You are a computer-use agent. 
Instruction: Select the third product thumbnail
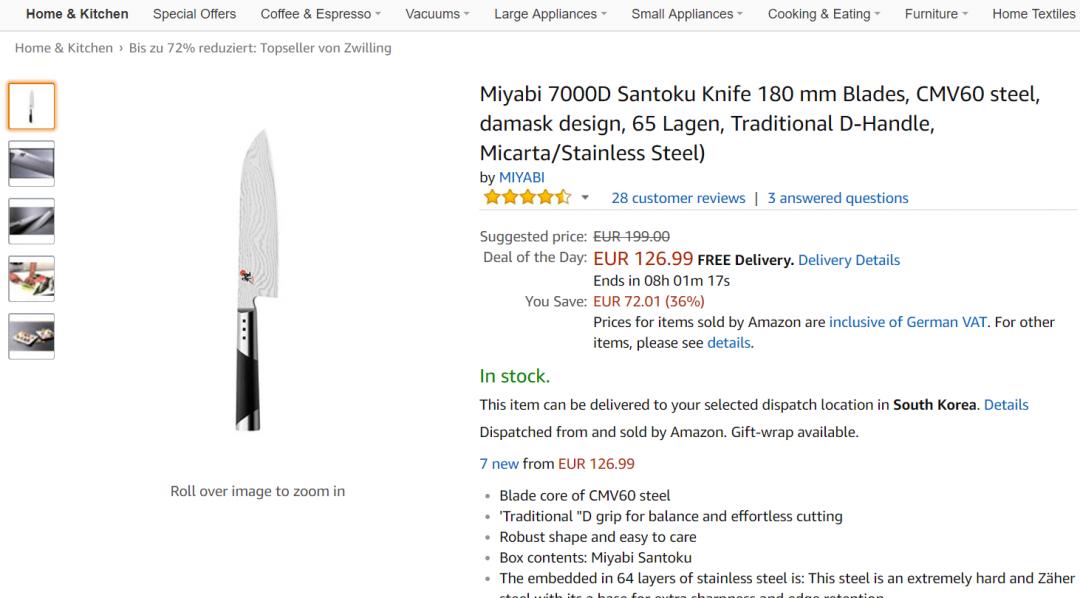click(32, 221)
